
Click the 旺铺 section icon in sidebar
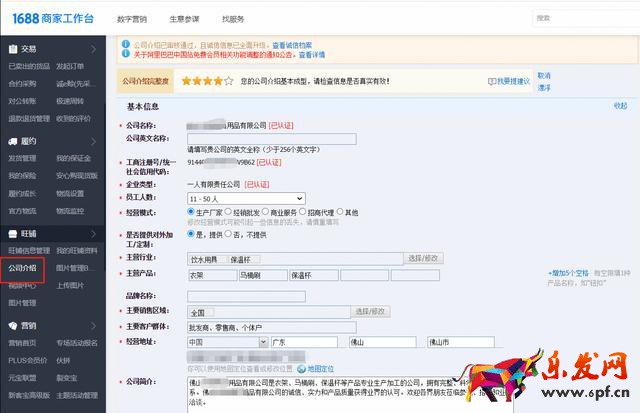pos(11,233)
